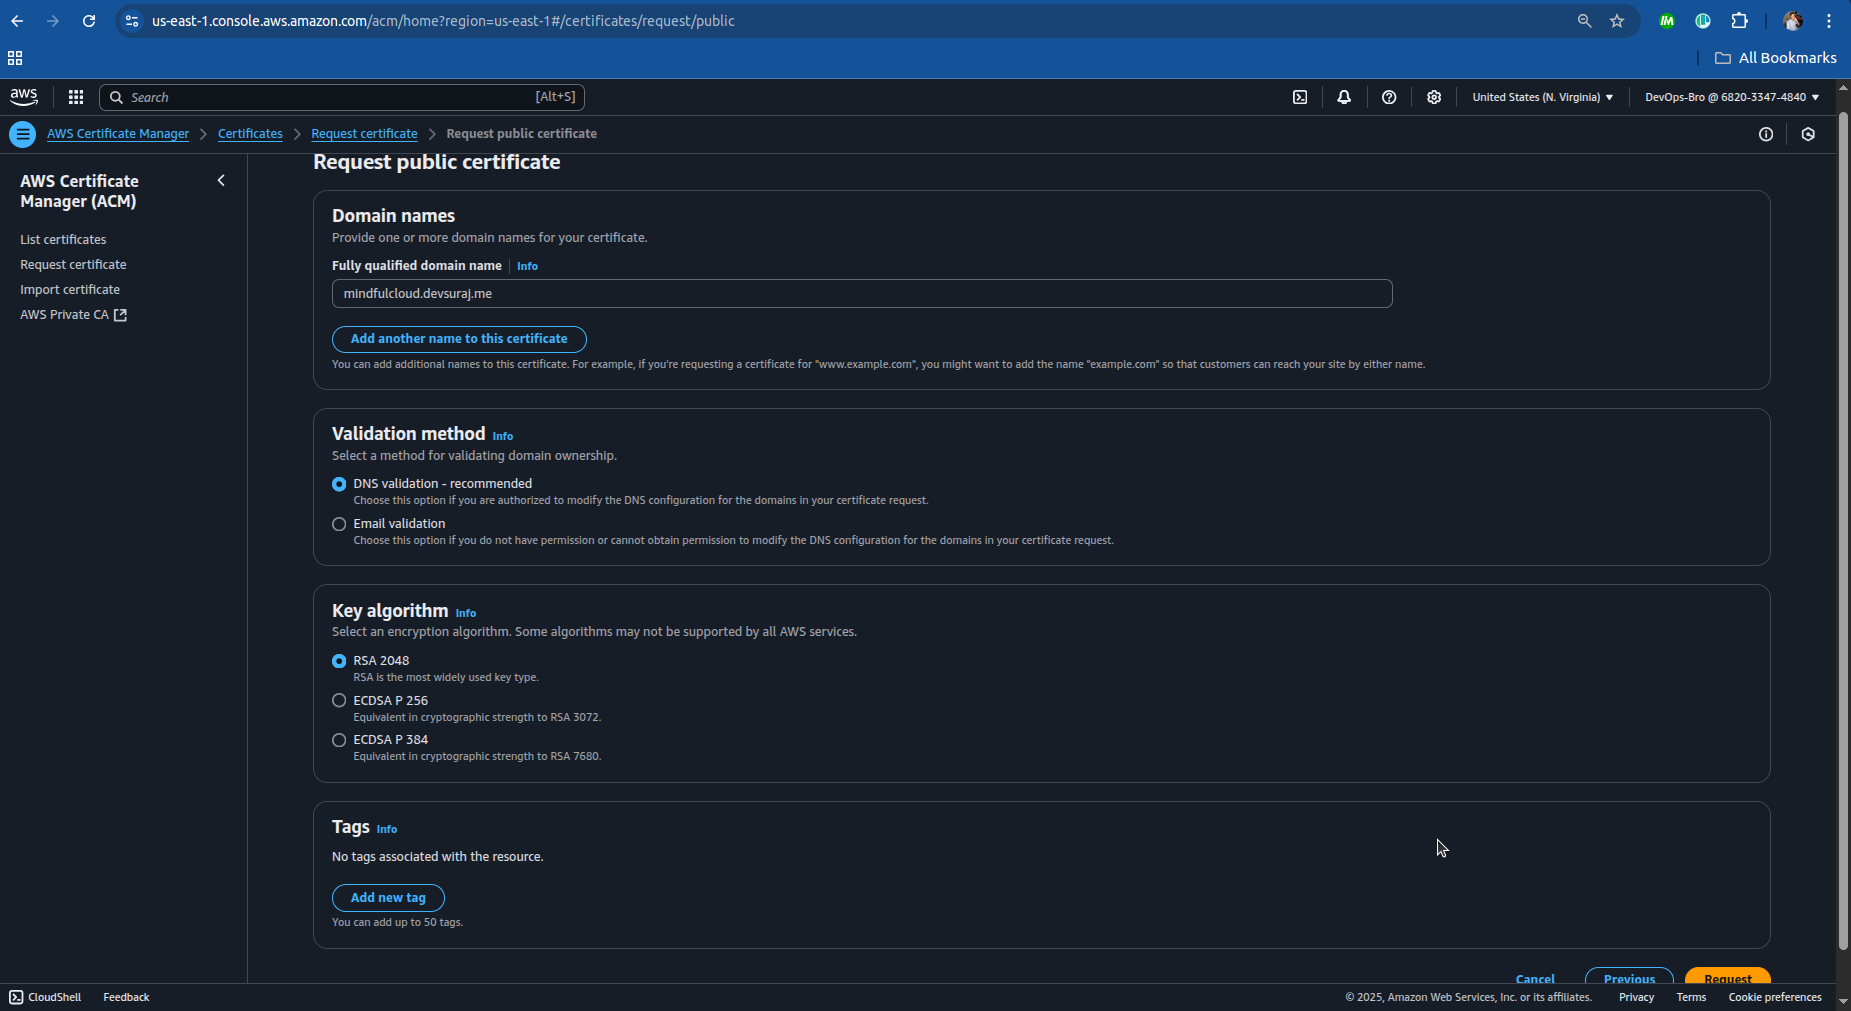This screenshot has width=1851, height=1011.
Task: Click Feedback in the footer
Action: click(126, 997)
